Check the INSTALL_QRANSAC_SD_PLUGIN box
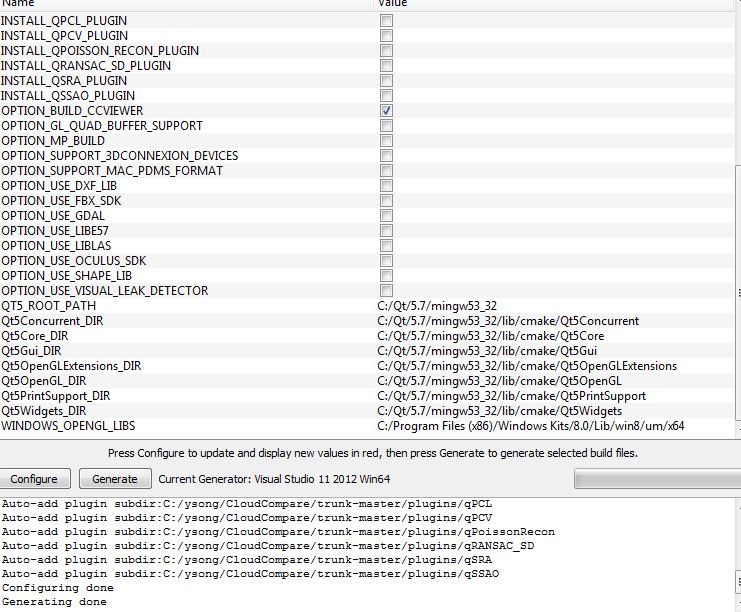This screenshot has height=612, width=741. 386,66
